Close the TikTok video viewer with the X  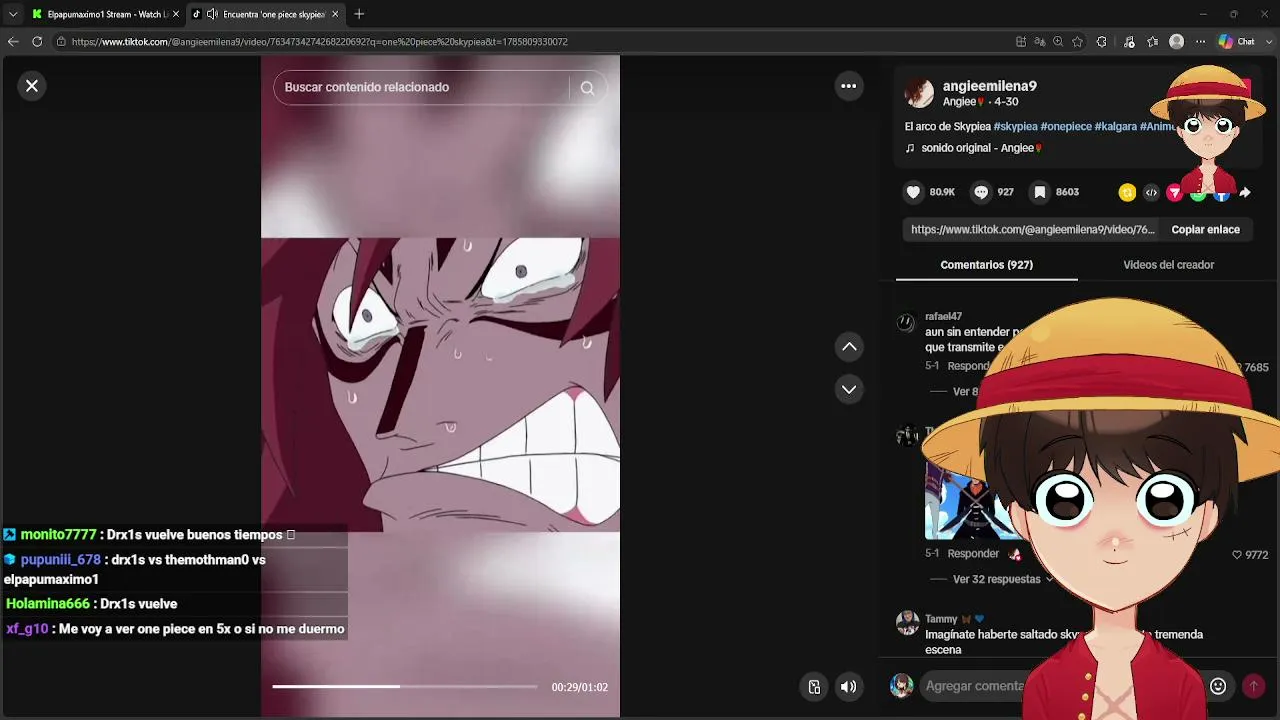(32, 86)
